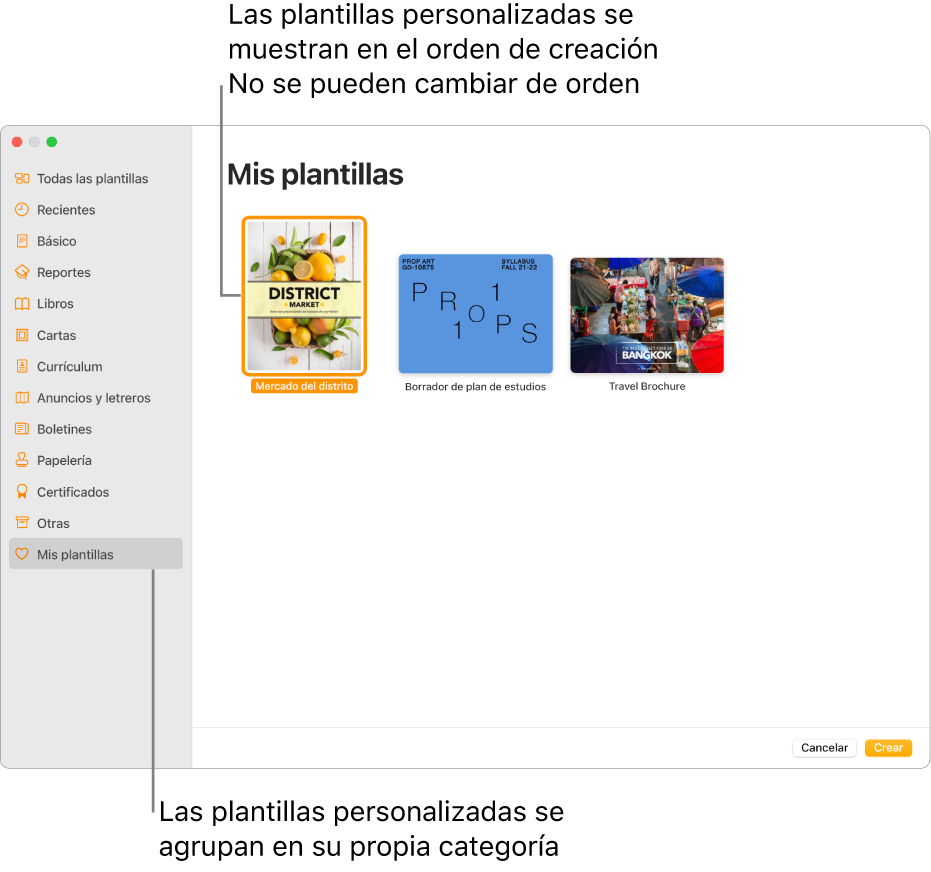Click the Travel Brochure name label
Viewport: 931px width, 872px height.
(x=647, y=386)
